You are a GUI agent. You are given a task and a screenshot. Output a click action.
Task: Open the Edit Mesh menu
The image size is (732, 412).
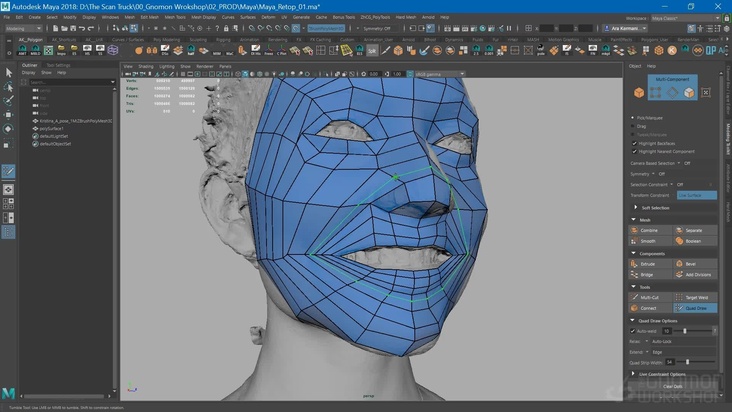149,17
